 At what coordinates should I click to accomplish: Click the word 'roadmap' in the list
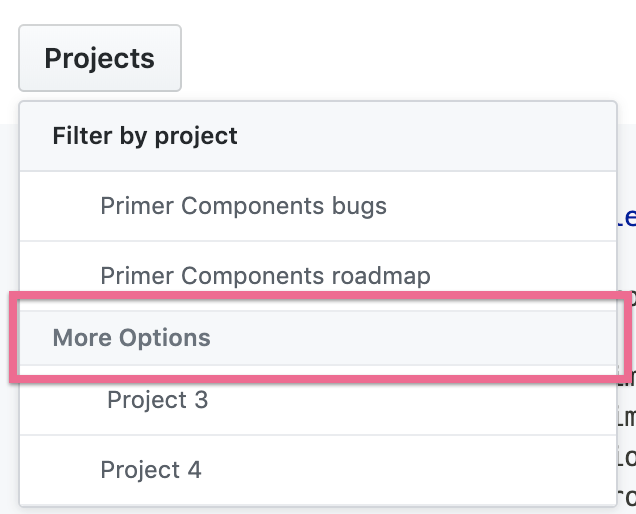tap(382, 275)
